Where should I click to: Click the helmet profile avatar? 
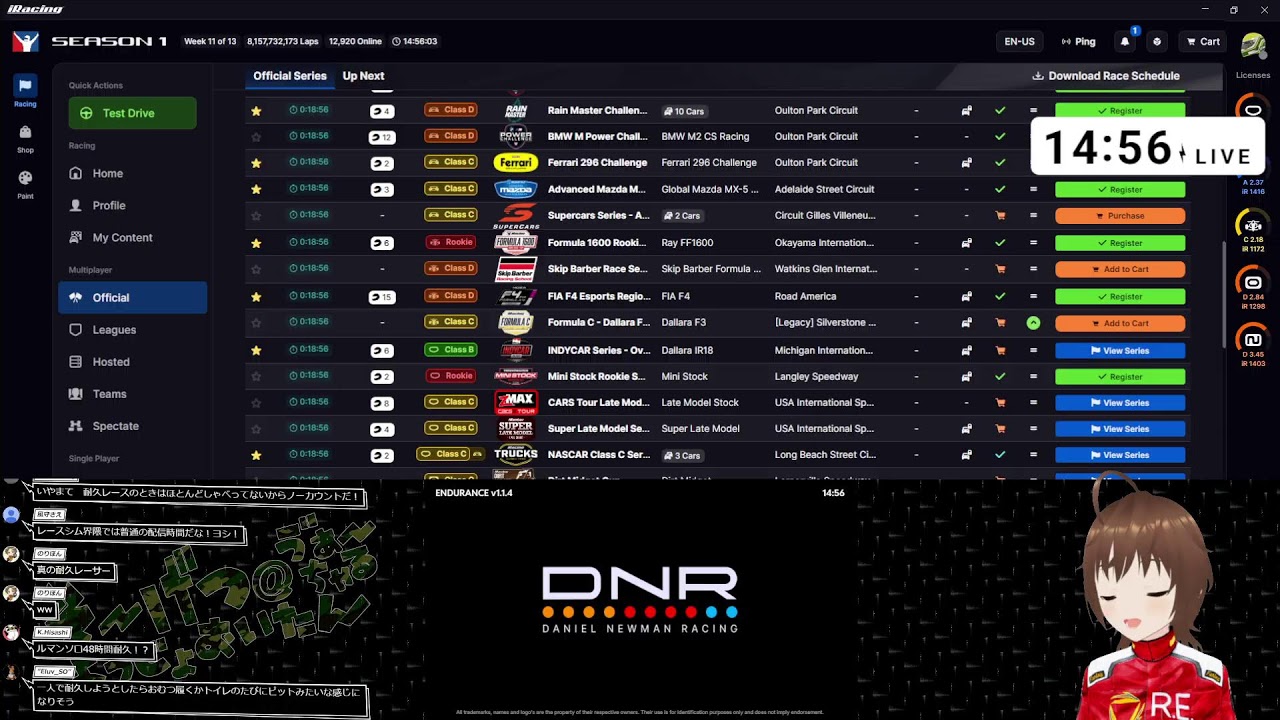point(1253,45)
